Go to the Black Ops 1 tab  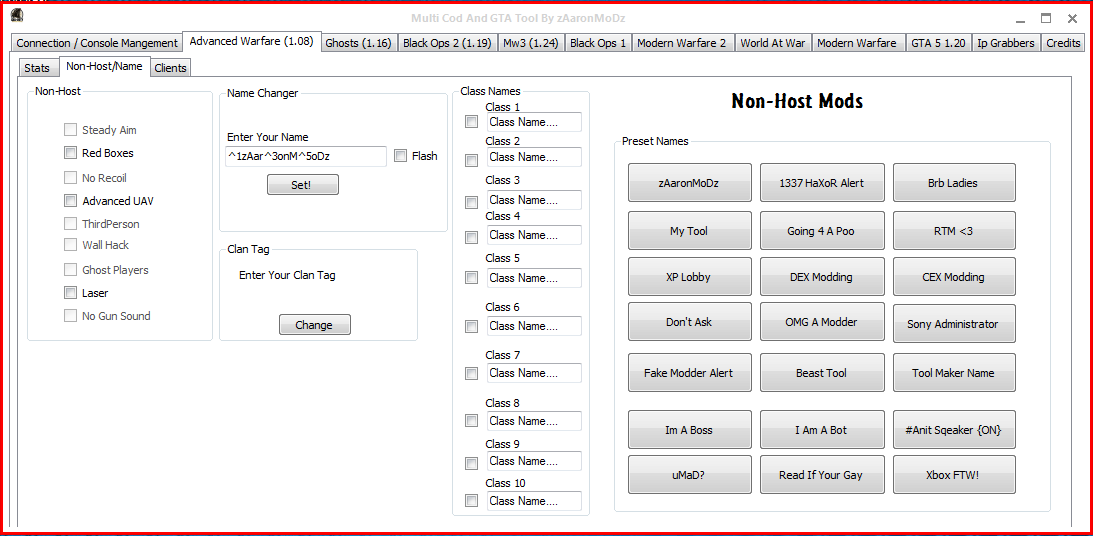pos(598,43)
